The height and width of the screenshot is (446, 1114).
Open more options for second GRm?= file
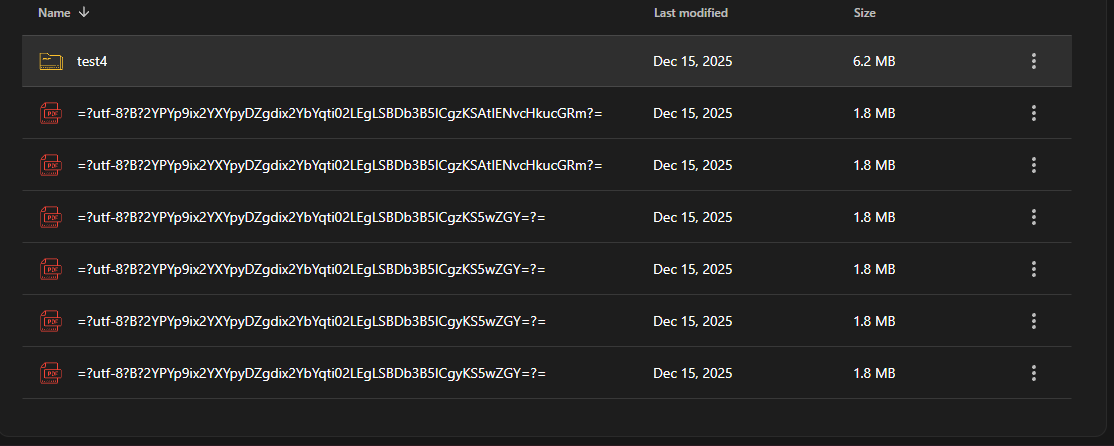coord(1034,165)
